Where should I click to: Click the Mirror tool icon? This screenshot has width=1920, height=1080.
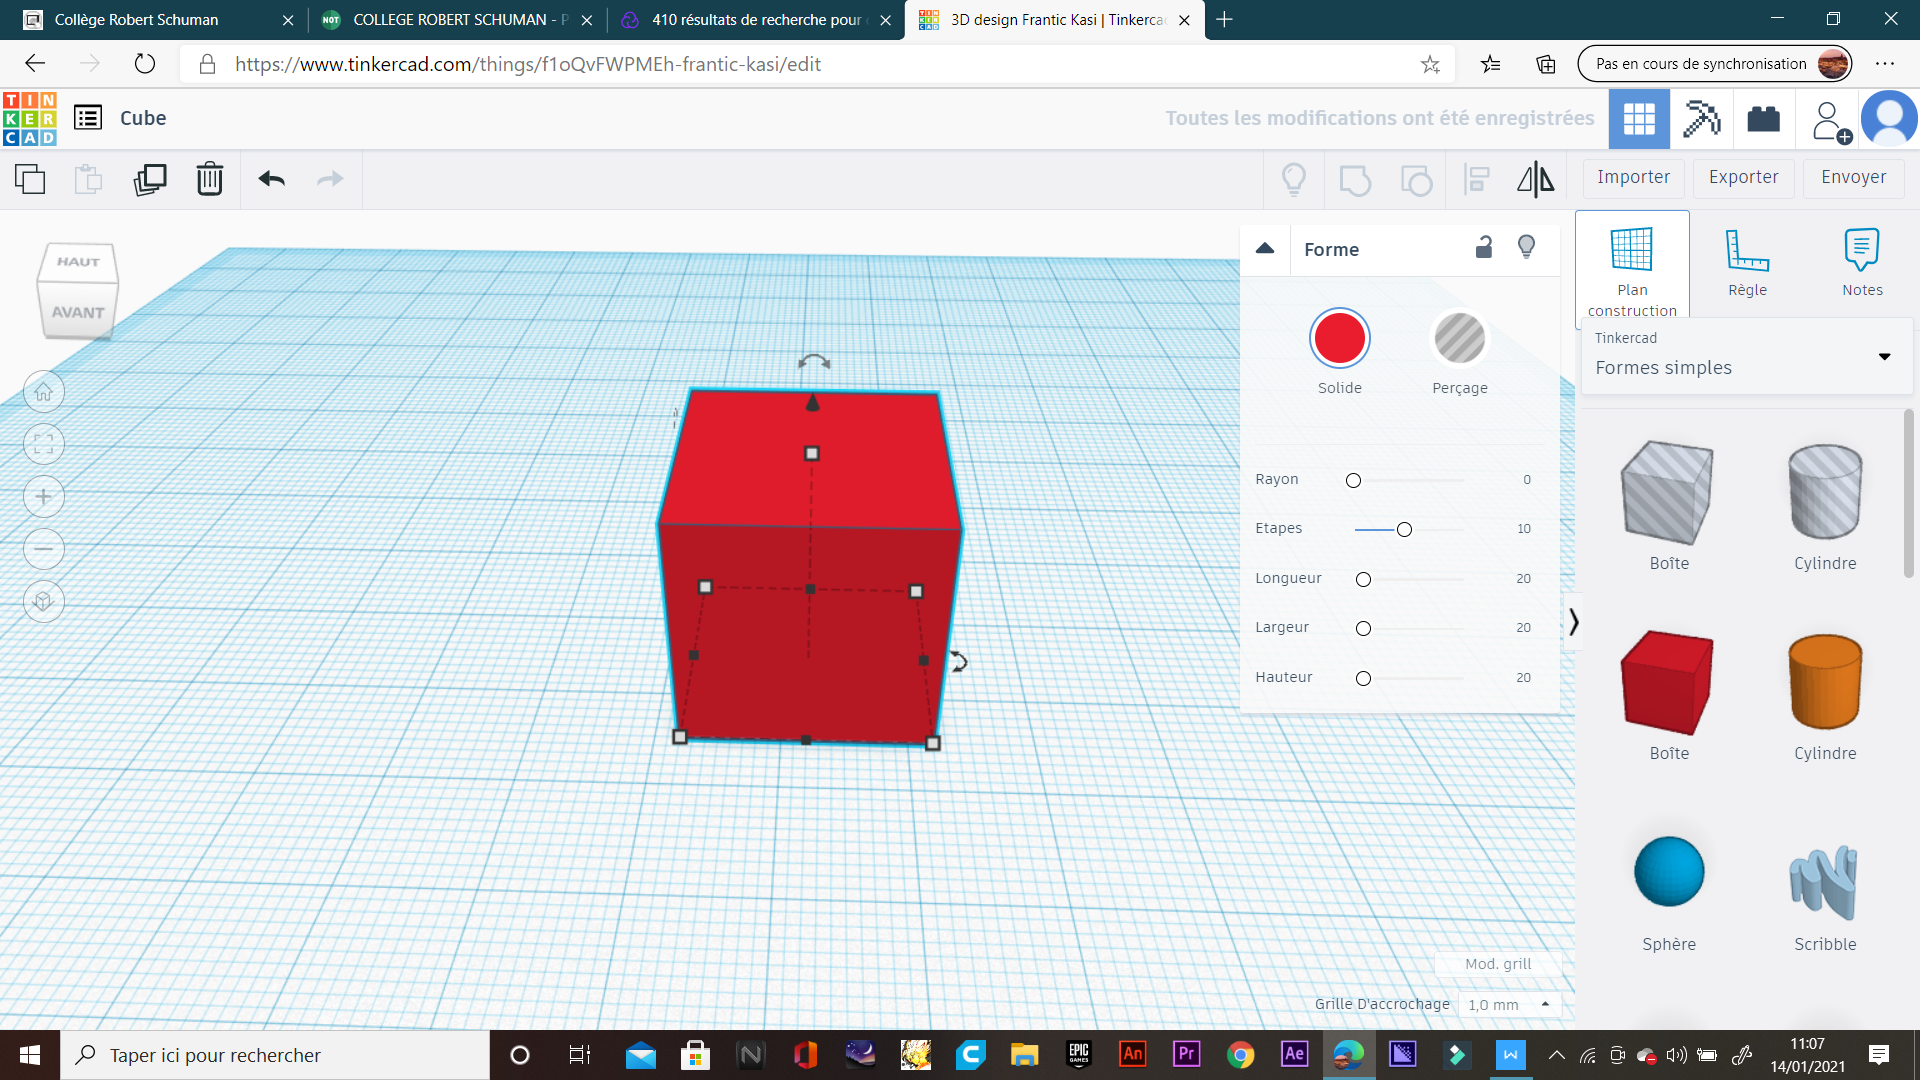point(1535,179)
